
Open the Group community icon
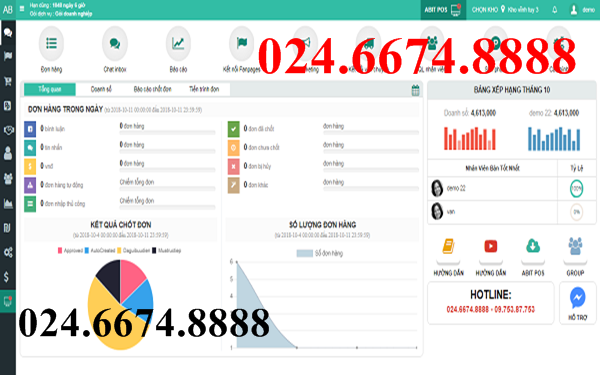click(x=575, y=246)
